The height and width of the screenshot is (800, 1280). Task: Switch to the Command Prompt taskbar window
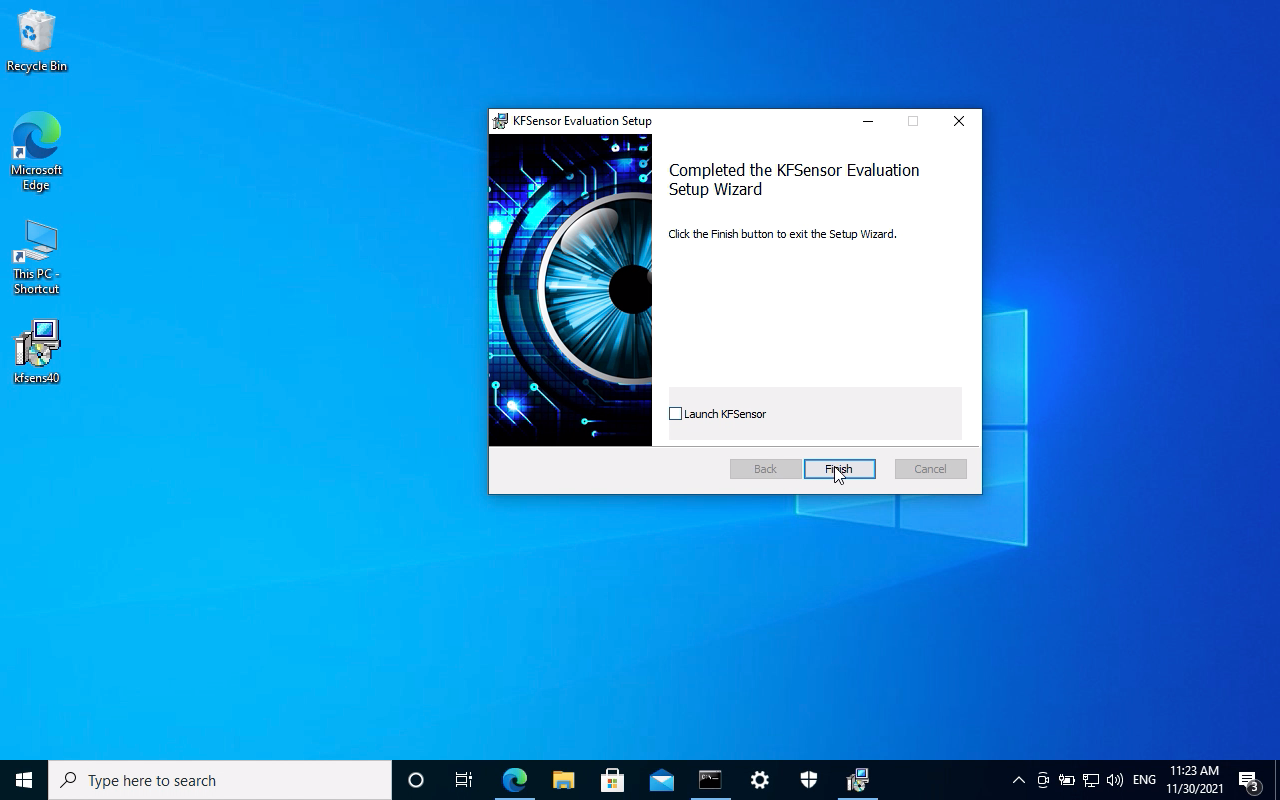tap(710, 780)
